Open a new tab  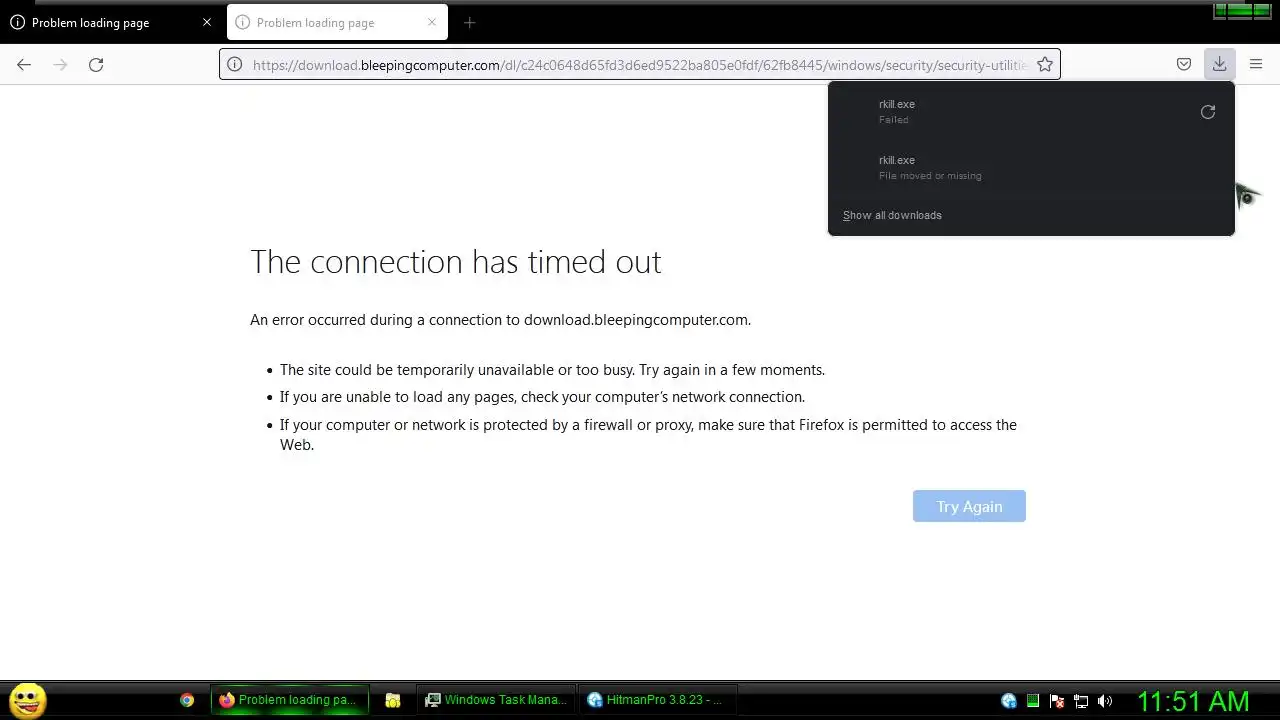click(x=469, y=22)
